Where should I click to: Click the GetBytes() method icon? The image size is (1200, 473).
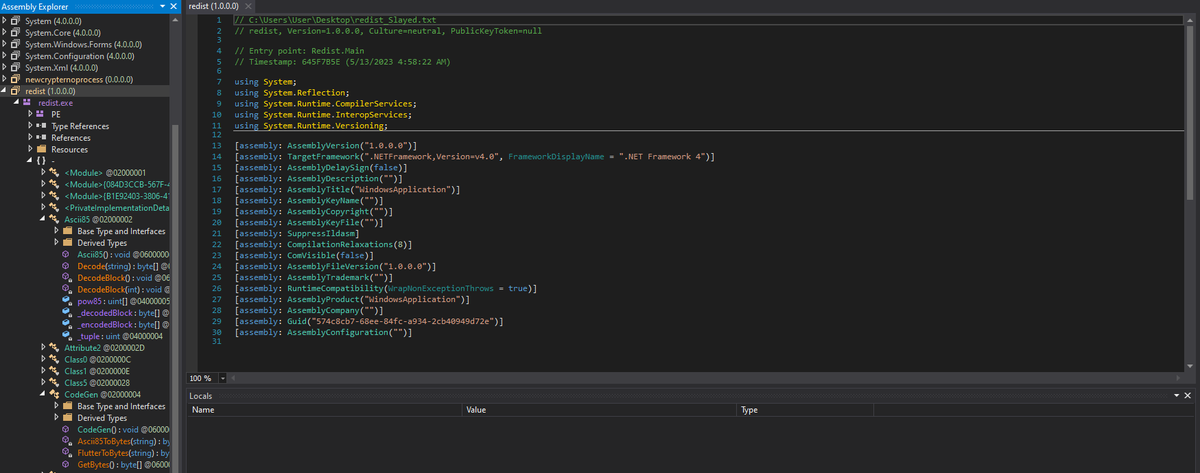67,465
